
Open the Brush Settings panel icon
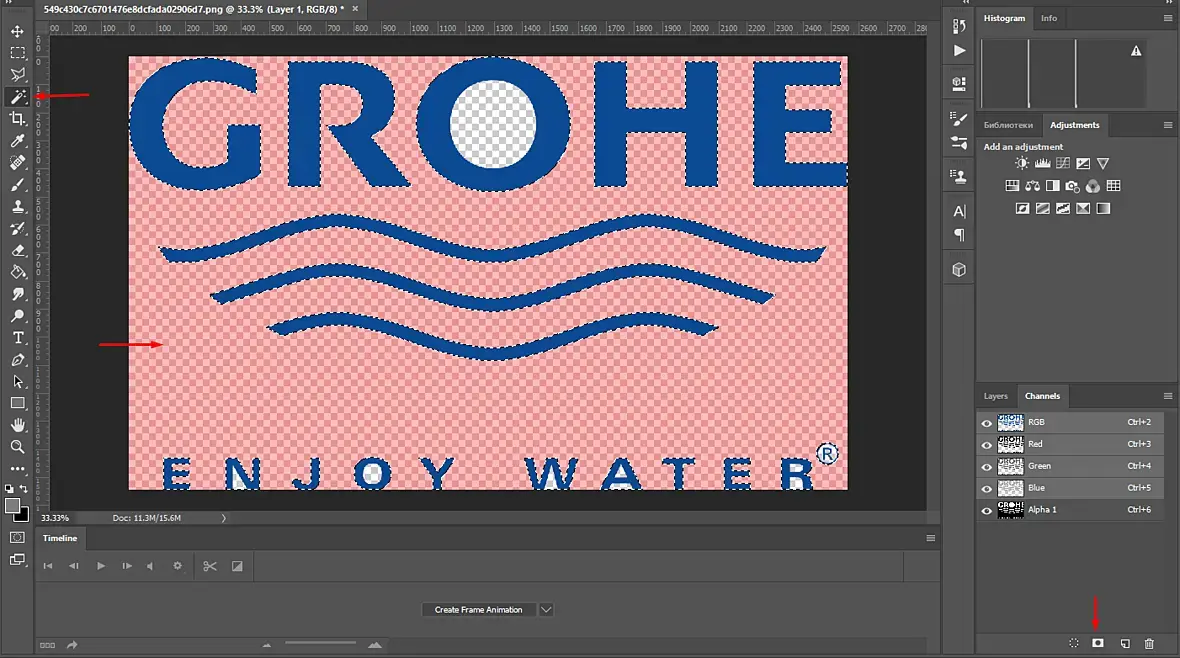pos(959,119)
